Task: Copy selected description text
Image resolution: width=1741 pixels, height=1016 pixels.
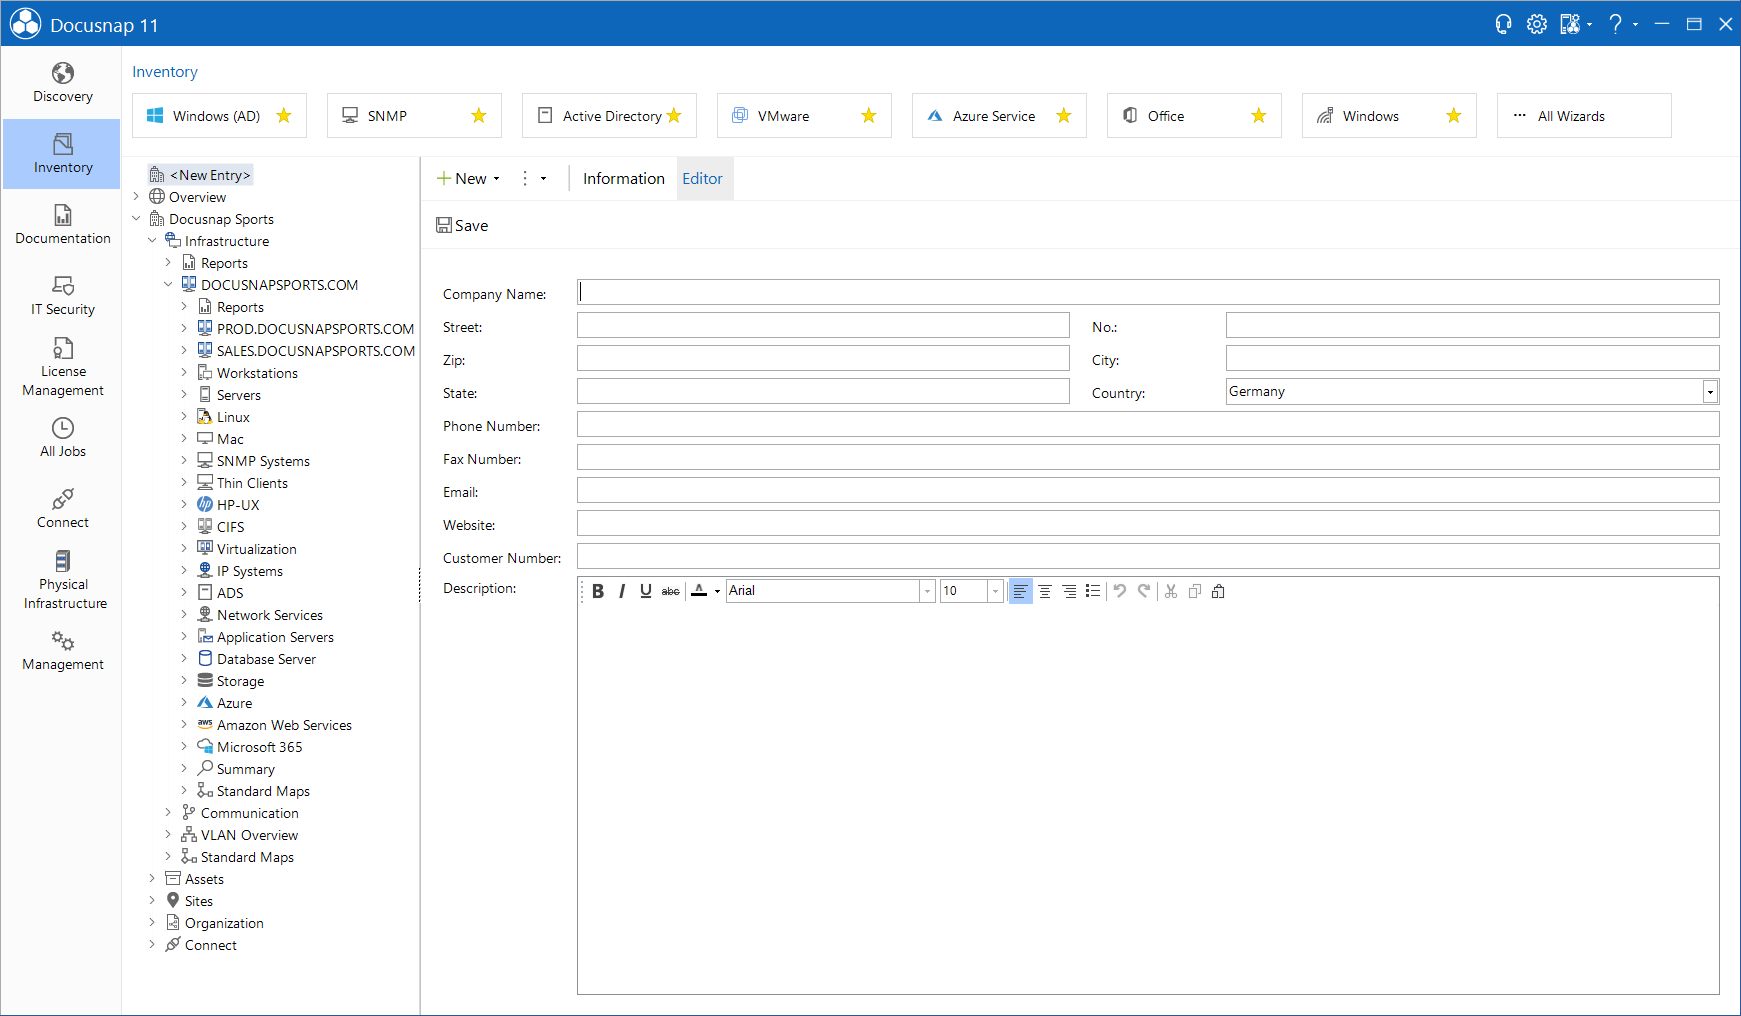Action: [x=1195, y=591]
